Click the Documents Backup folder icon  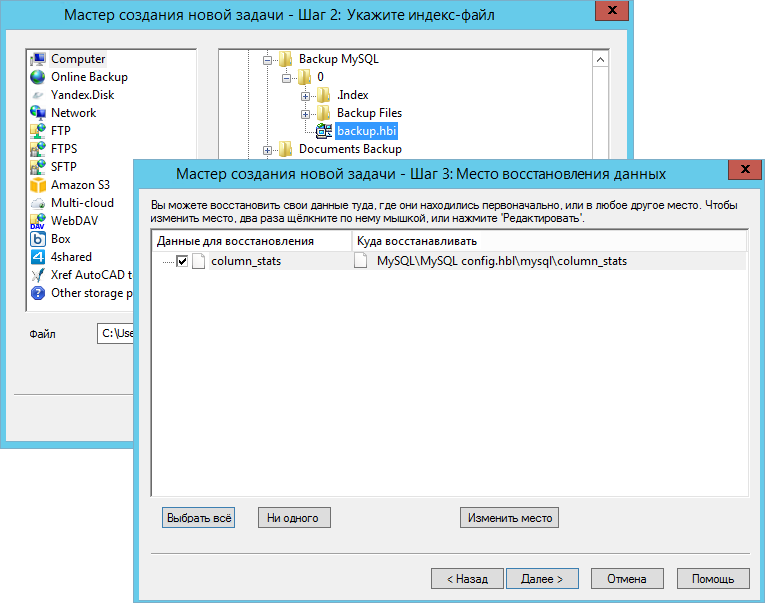286,149
